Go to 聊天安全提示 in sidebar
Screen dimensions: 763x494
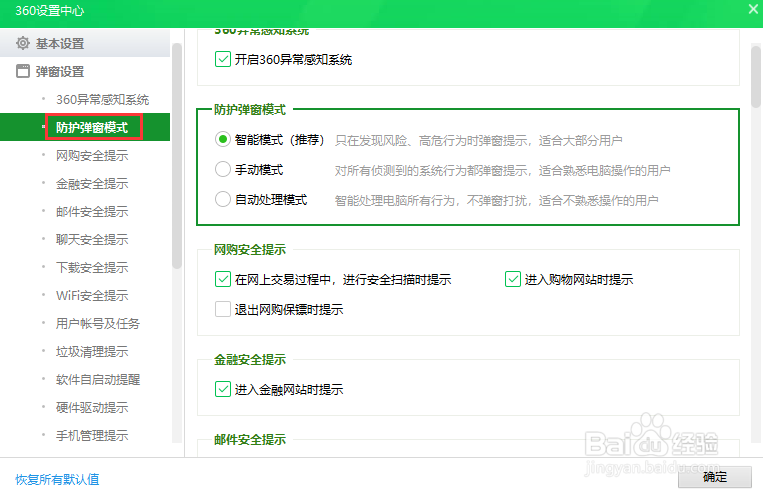point(91,239)
